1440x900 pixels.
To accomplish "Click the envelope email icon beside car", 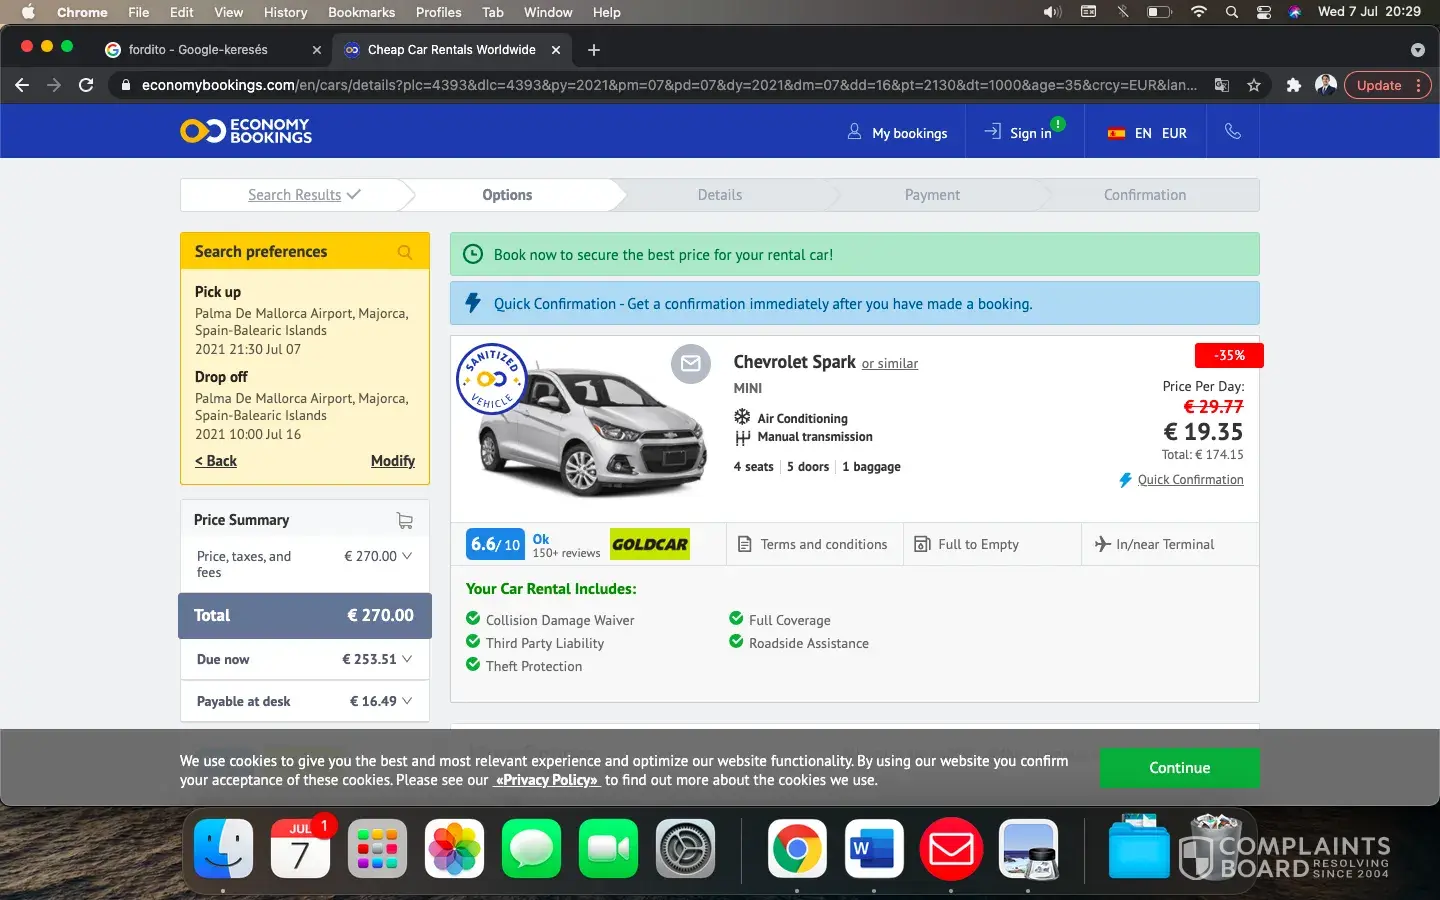I will (690, 364).
